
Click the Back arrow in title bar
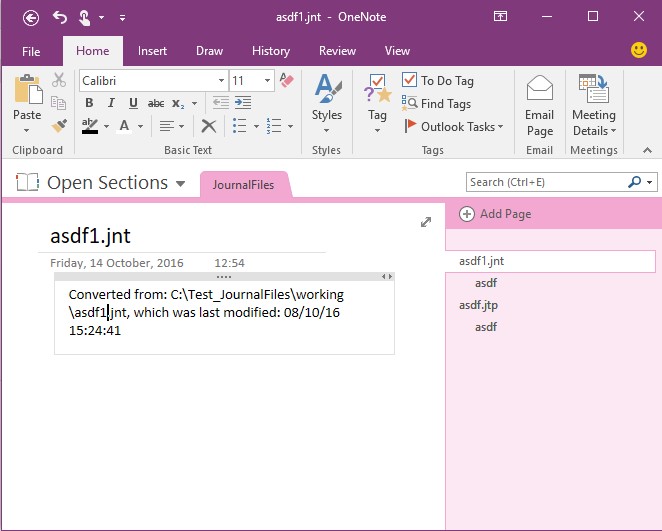(31, 18)
